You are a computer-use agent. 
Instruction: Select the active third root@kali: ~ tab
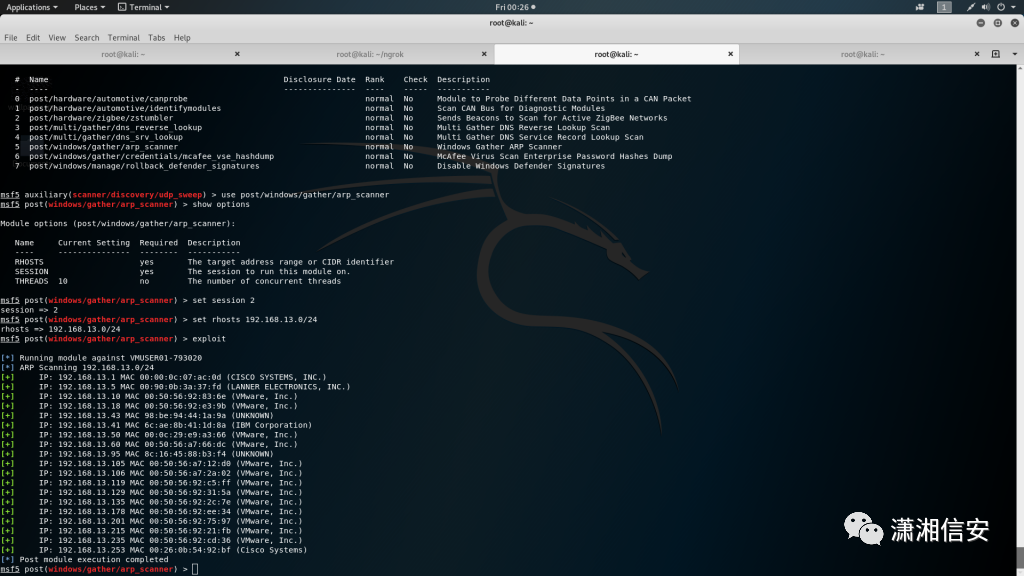coord(616,54)
